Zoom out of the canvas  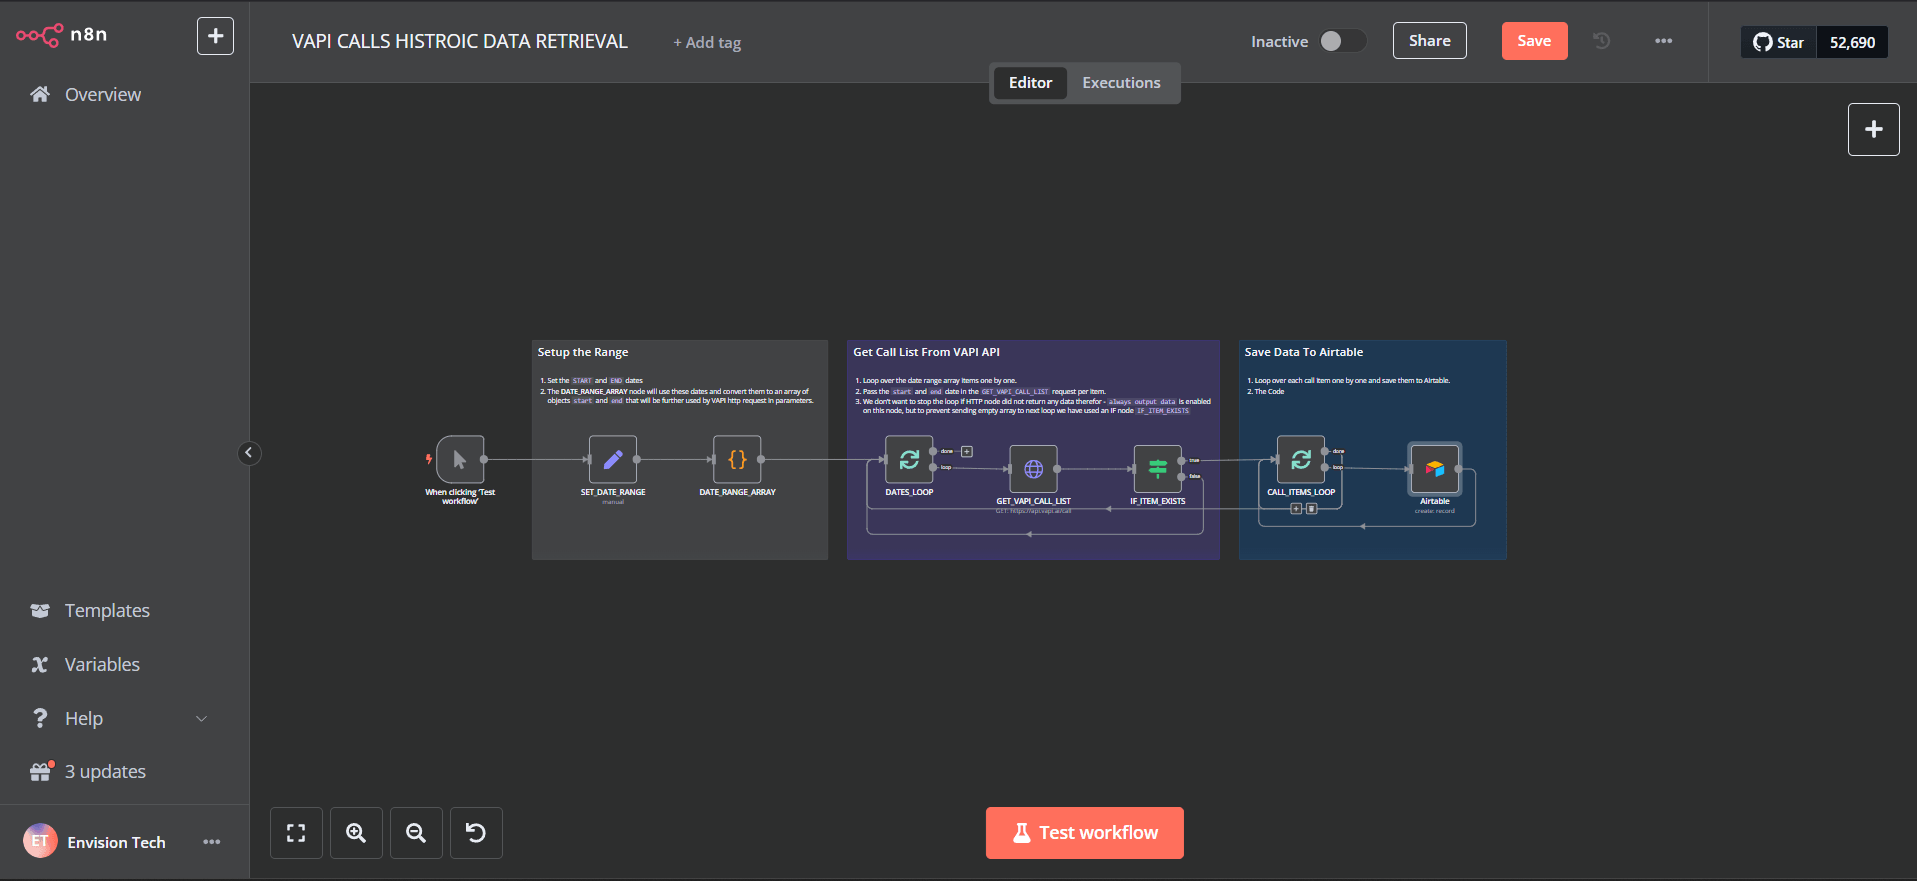click(416, 833)
